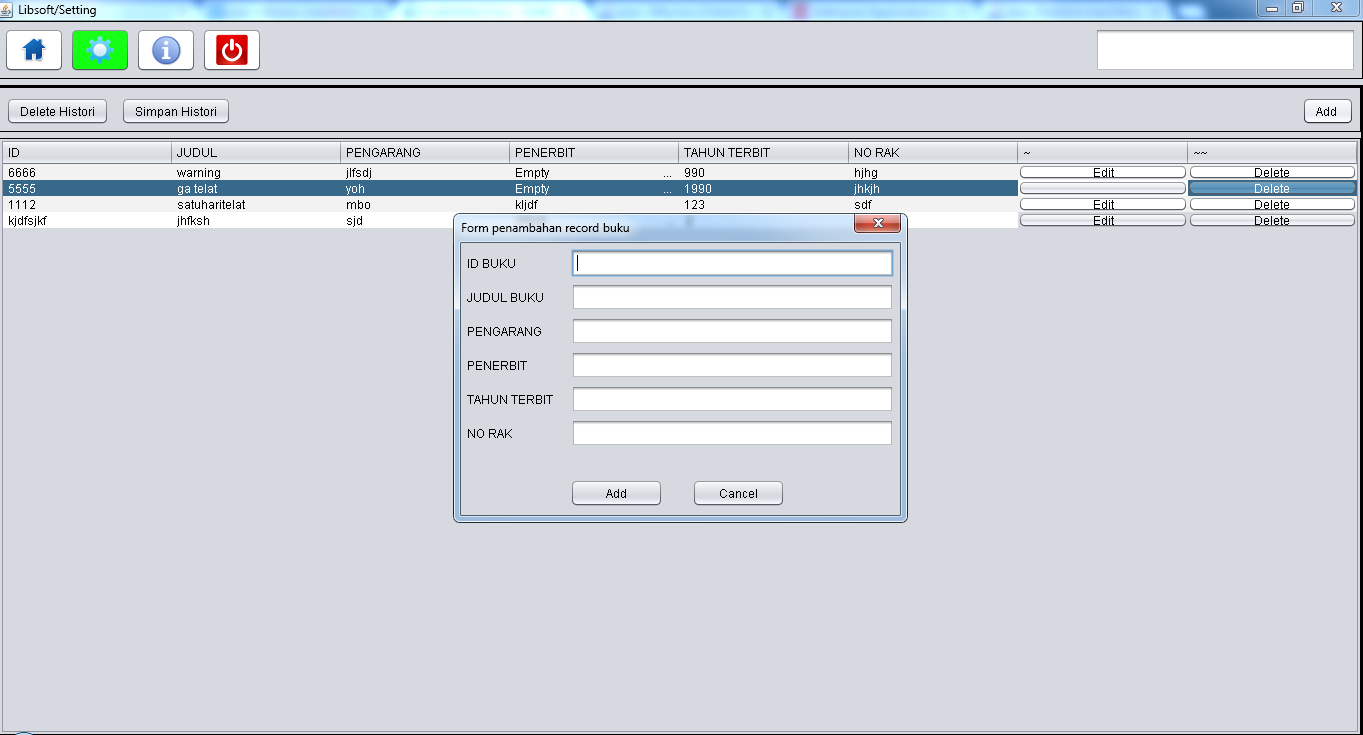Image resolution: width=1363 pixels, height=735 pixels.
Task: Select the 'satuharitelat' title cell
Action: pyautogui.click(x=256, y=204)
